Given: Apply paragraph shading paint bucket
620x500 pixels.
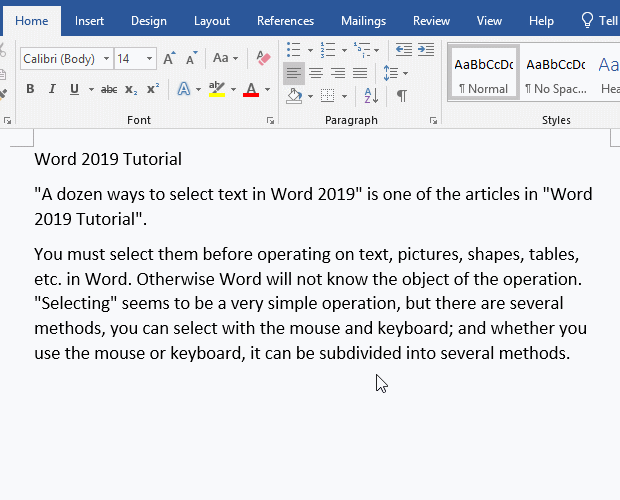Looking at the screenshot, I should point(294,96).
